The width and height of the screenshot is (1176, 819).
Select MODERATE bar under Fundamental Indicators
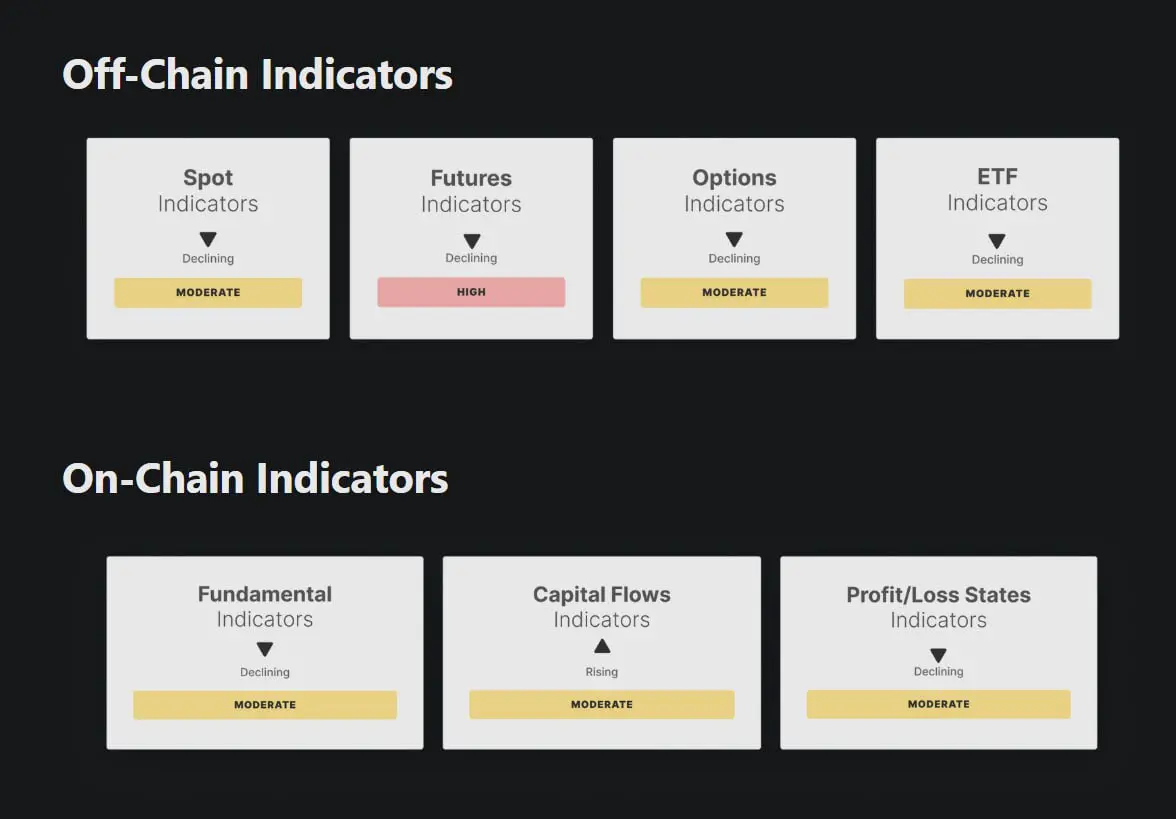(x=265, y=705)
